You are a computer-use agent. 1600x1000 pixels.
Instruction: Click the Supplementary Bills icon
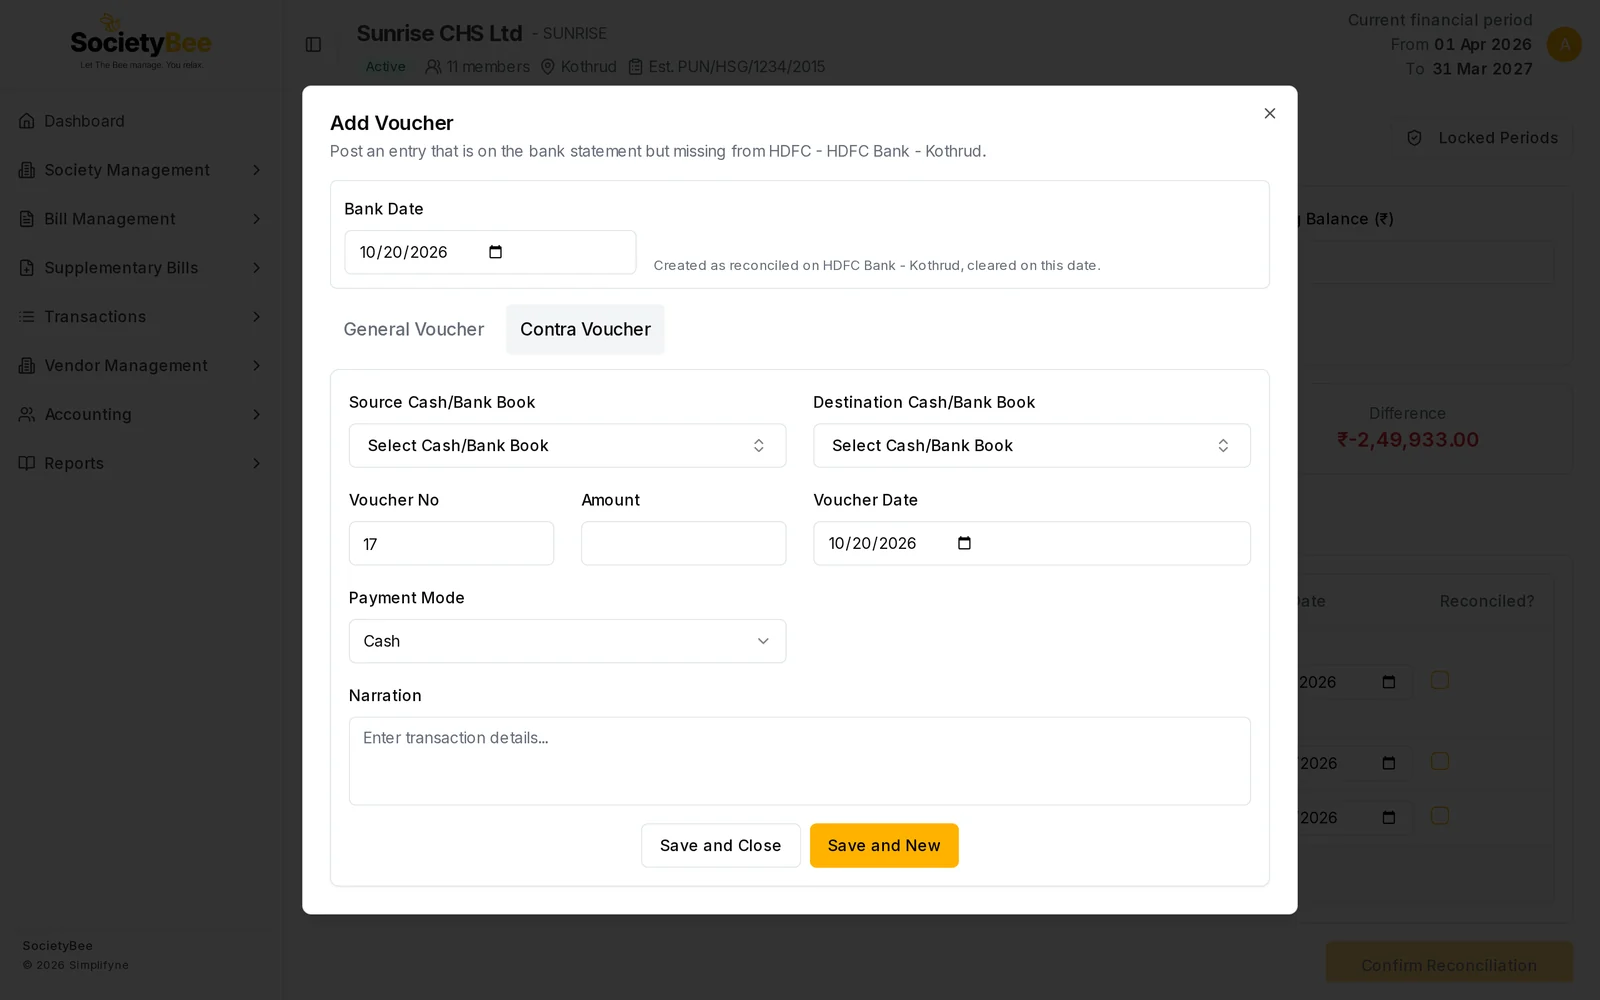[x=27, y=268]
